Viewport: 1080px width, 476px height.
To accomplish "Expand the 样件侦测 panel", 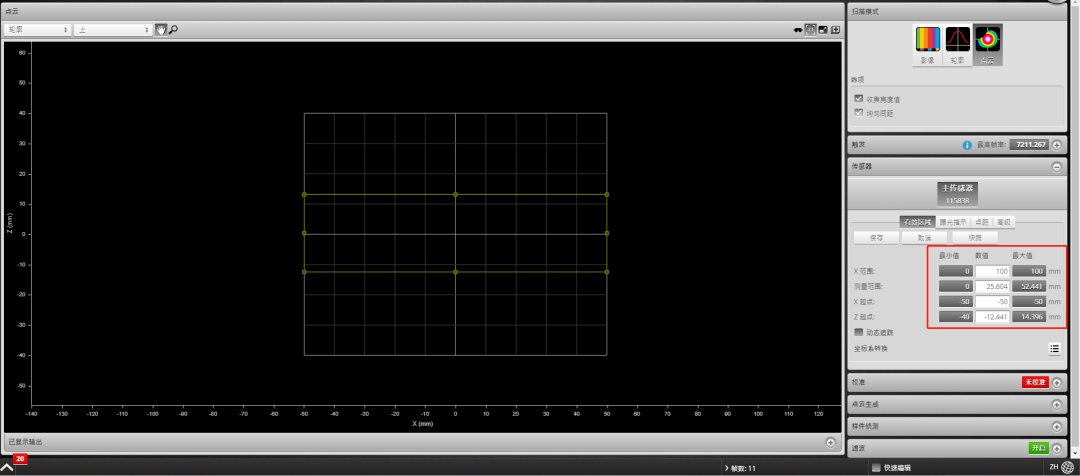I will tap(1057, 426).
